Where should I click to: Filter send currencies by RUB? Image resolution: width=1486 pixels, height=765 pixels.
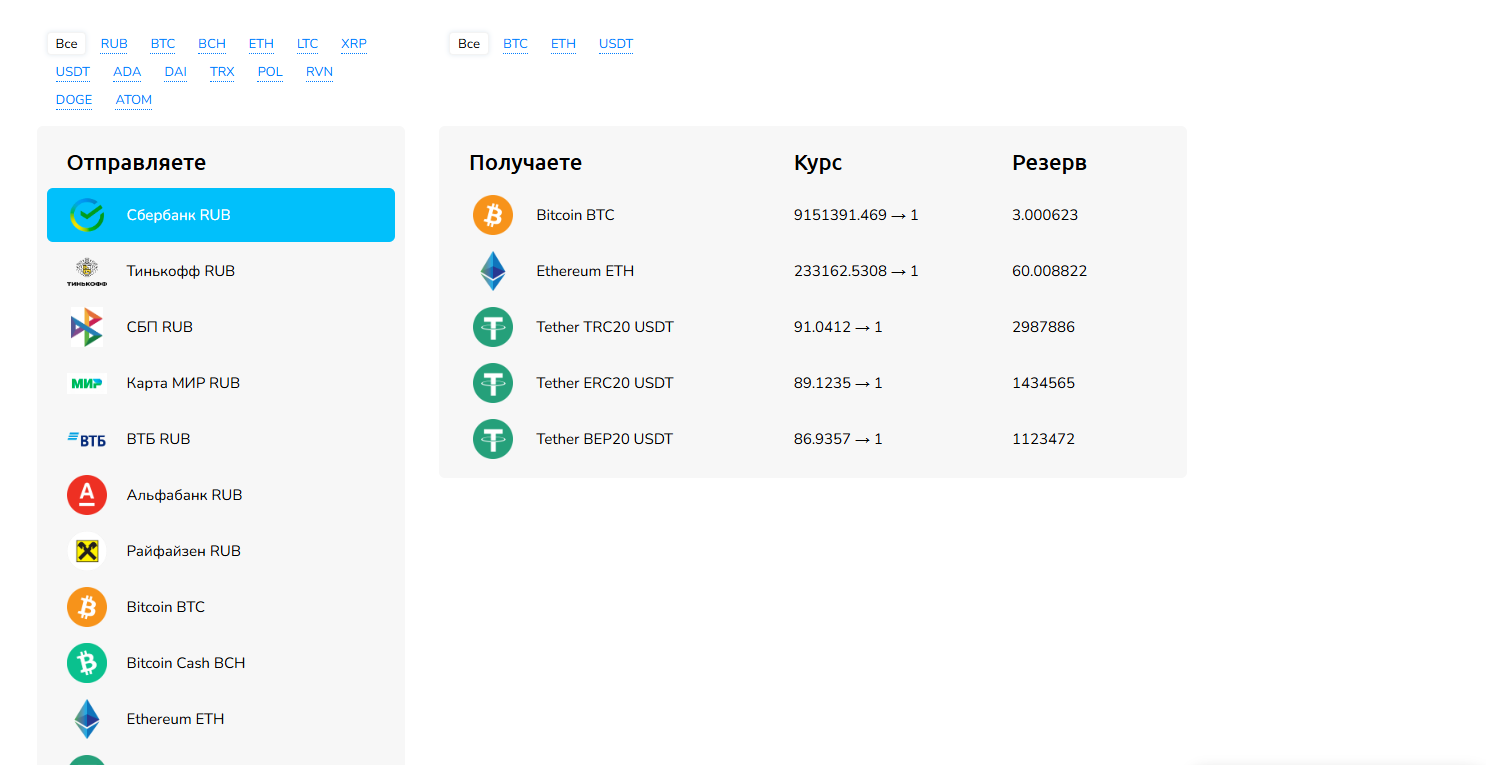(114, 44)
